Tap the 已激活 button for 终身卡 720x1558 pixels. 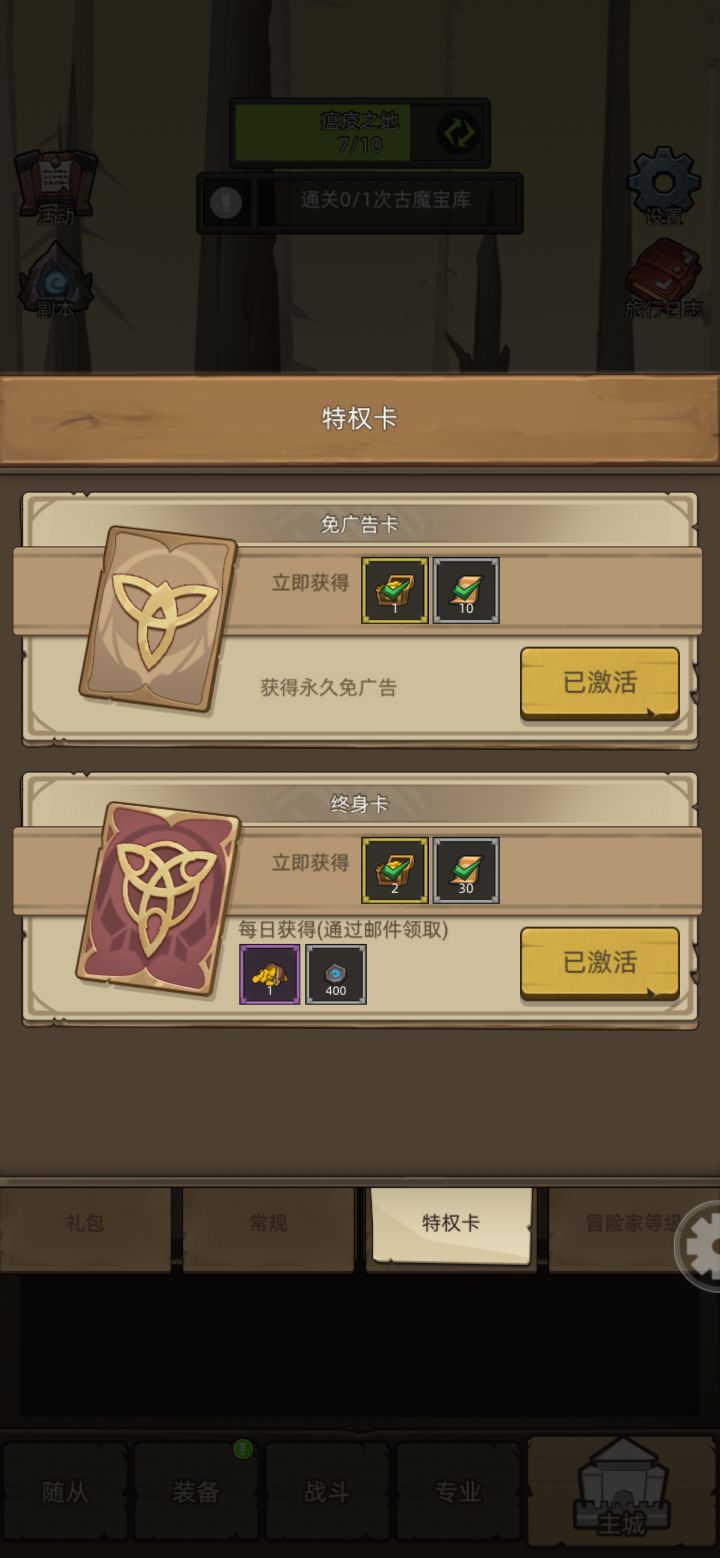click(600, 963)
